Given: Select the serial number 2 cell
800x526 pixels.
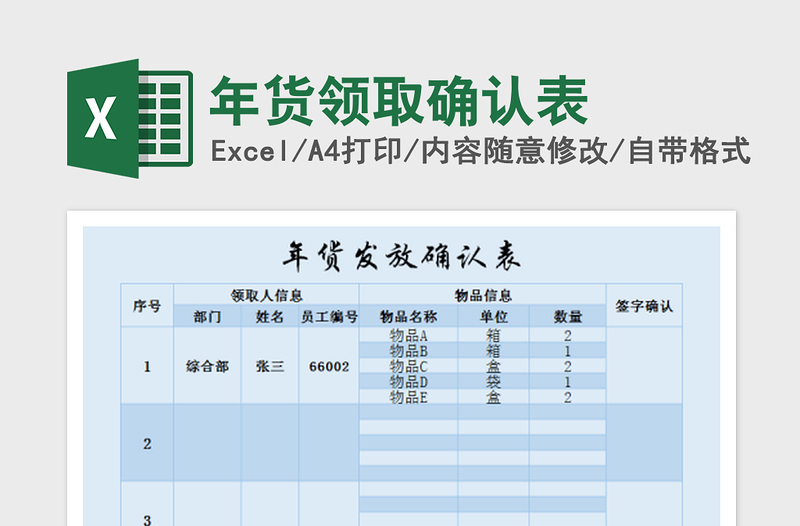Looking at the screenshot, I should click(x=147, y=443).
